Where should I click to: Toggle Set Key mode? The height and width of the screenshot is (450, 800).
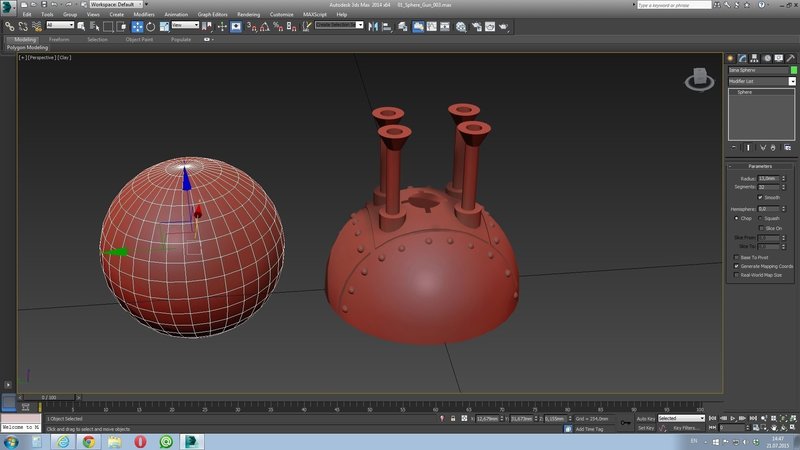point(645,428)
